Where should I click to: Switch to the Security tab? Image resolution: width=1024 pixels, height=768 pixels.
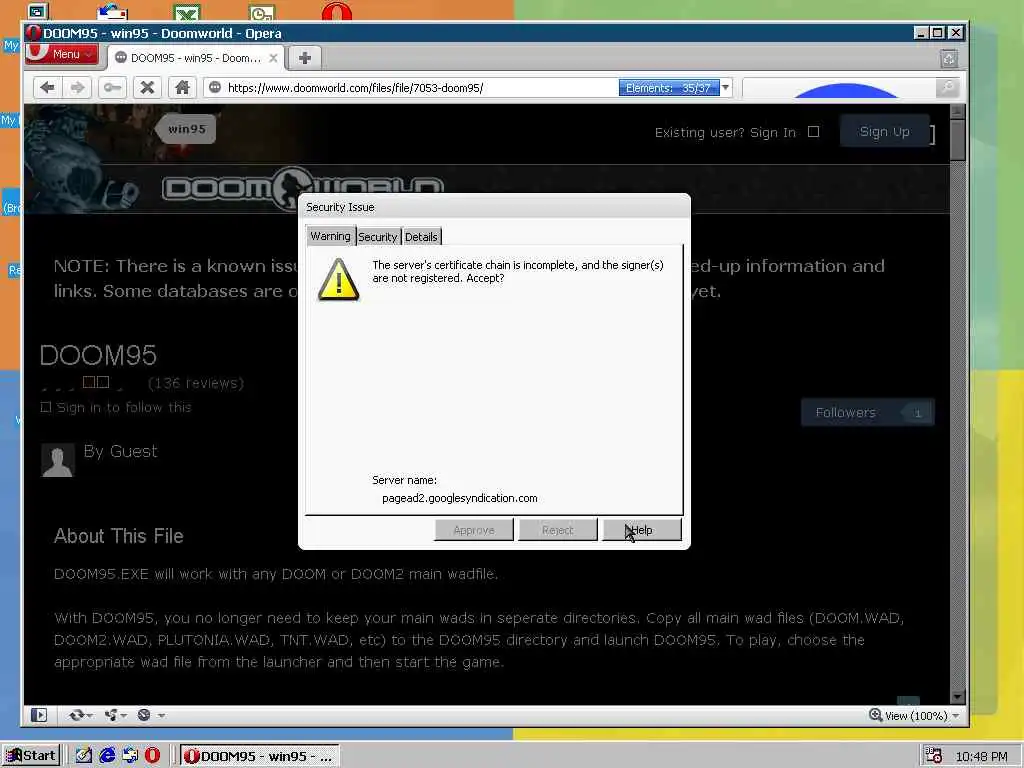point(377,237)
